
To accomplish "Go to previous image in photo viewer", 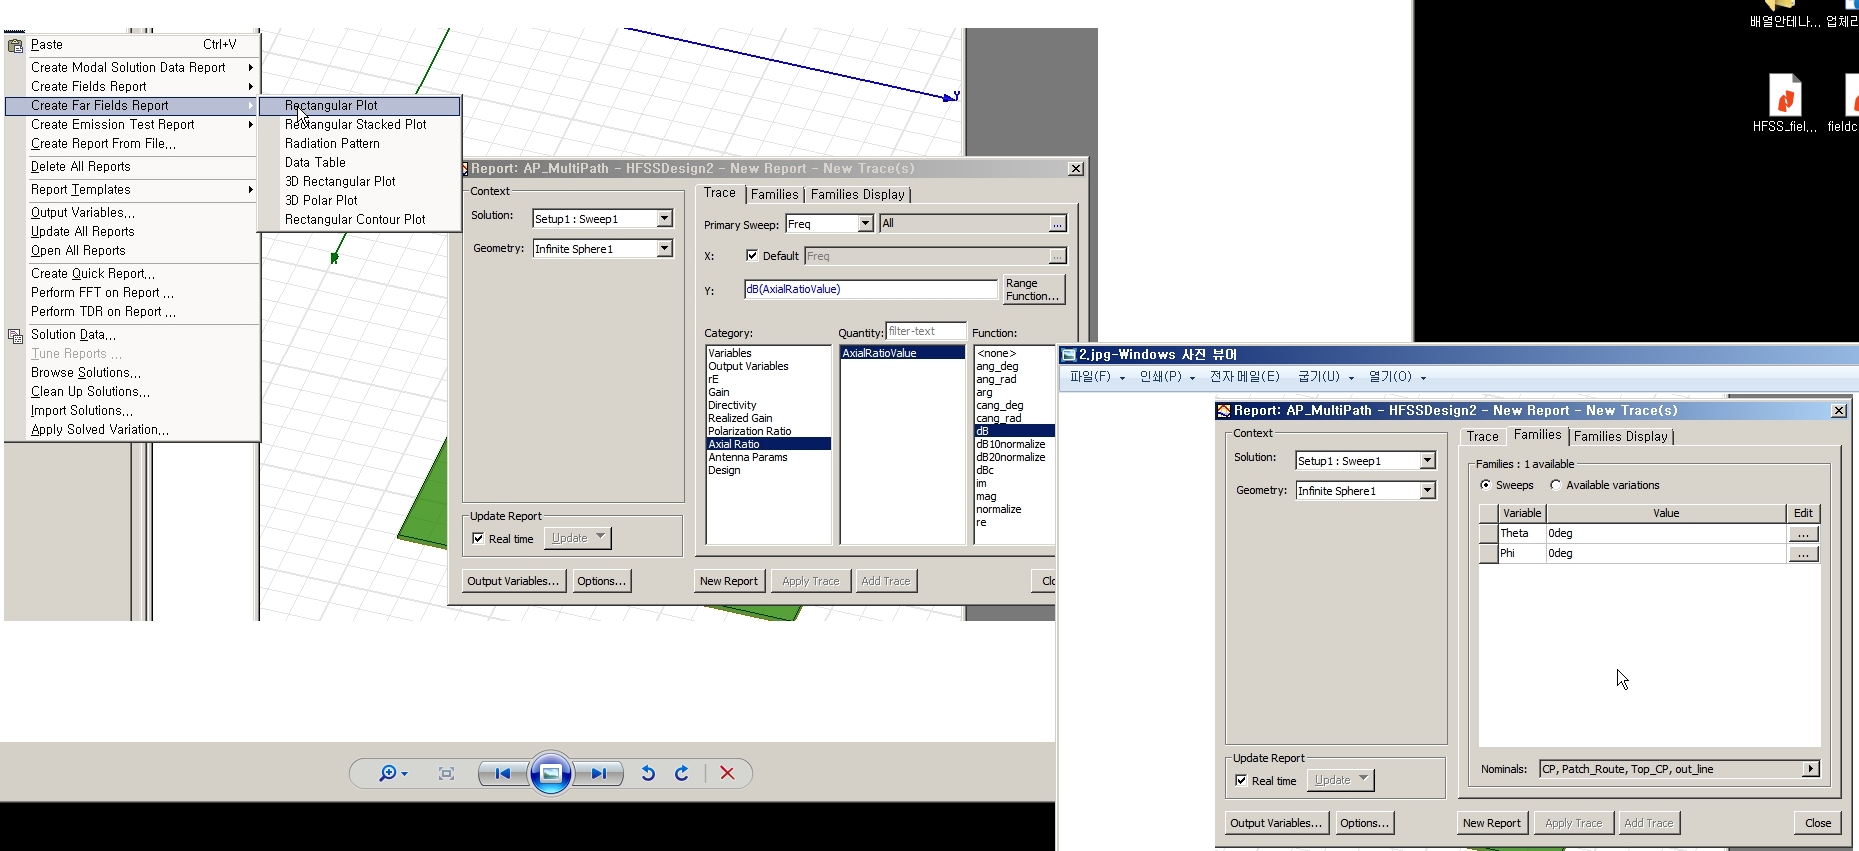I will tap(503, 773).
